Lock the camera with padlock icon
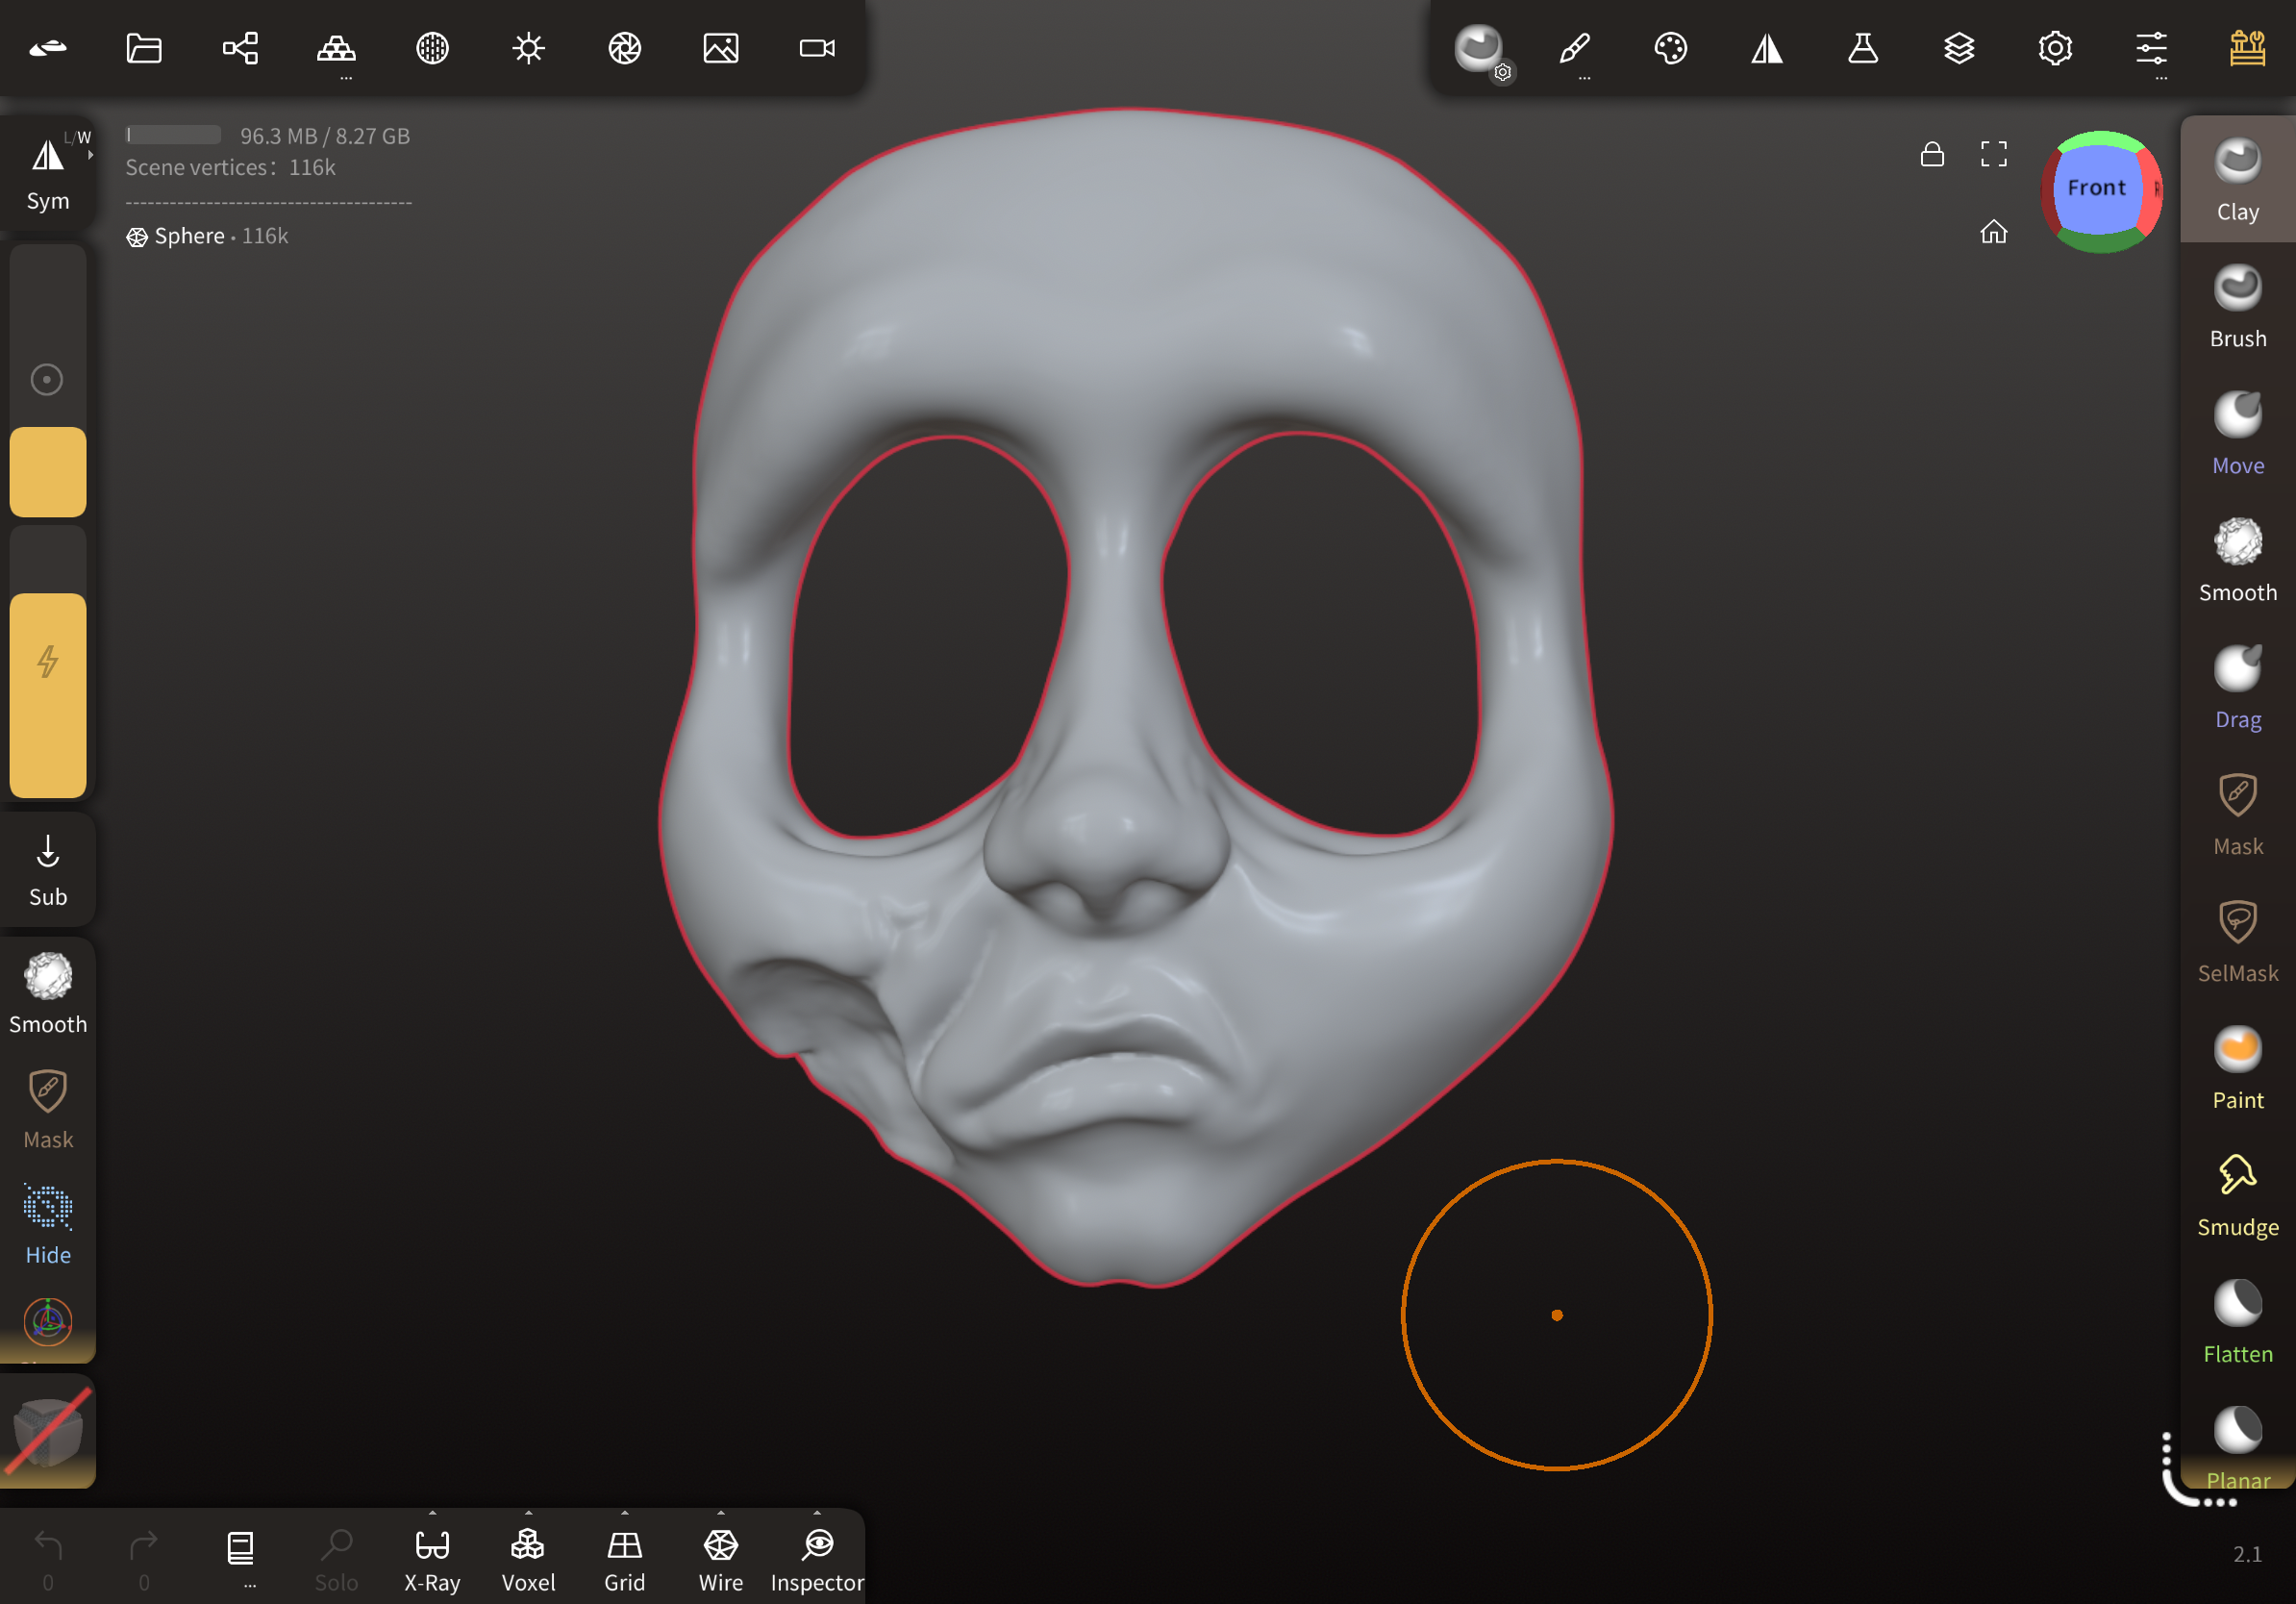The width and height of the screenshot is (2296, 1604). [x=1931, y=154]
